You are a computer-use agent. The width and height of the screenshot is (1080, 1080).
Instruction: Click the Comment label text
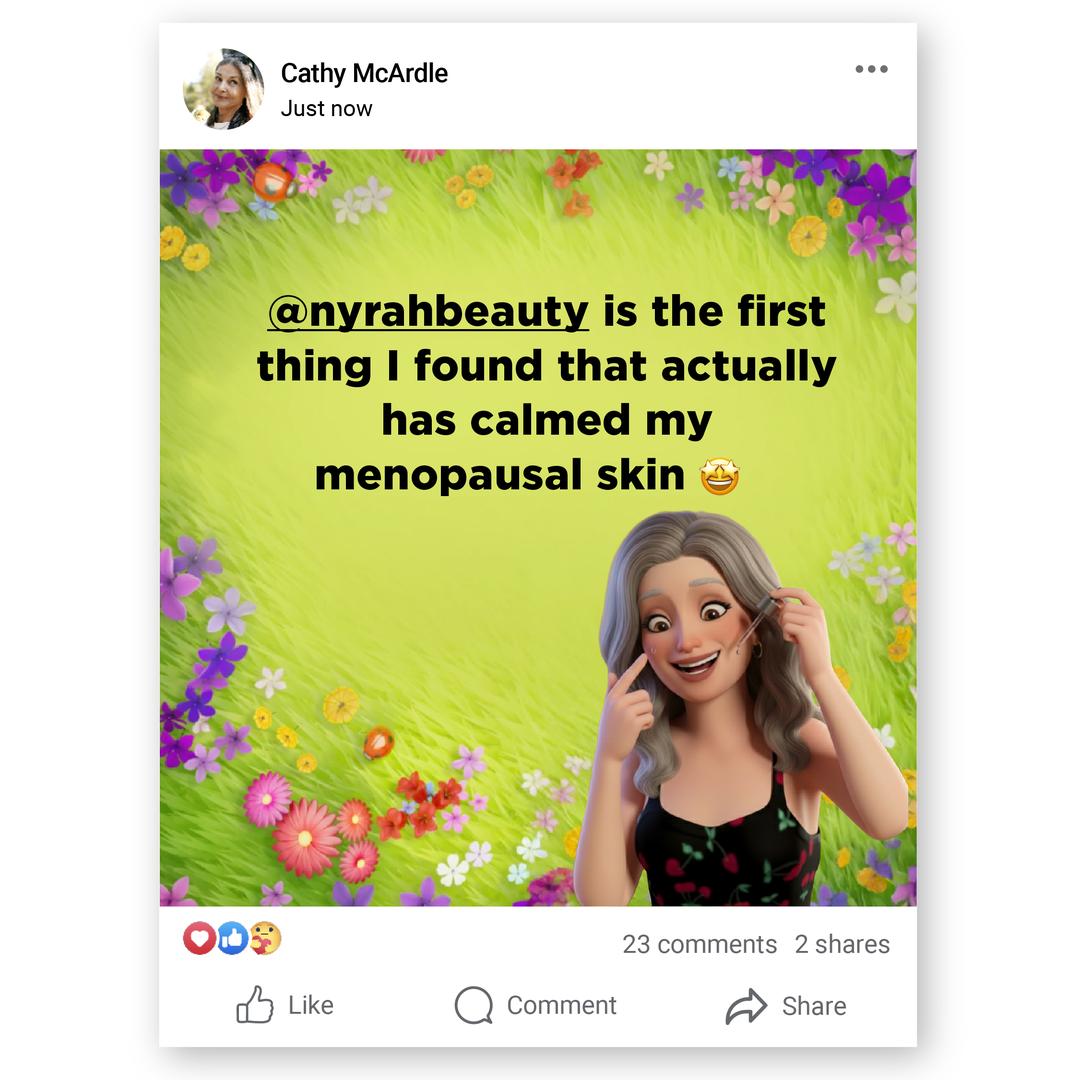561,1006
